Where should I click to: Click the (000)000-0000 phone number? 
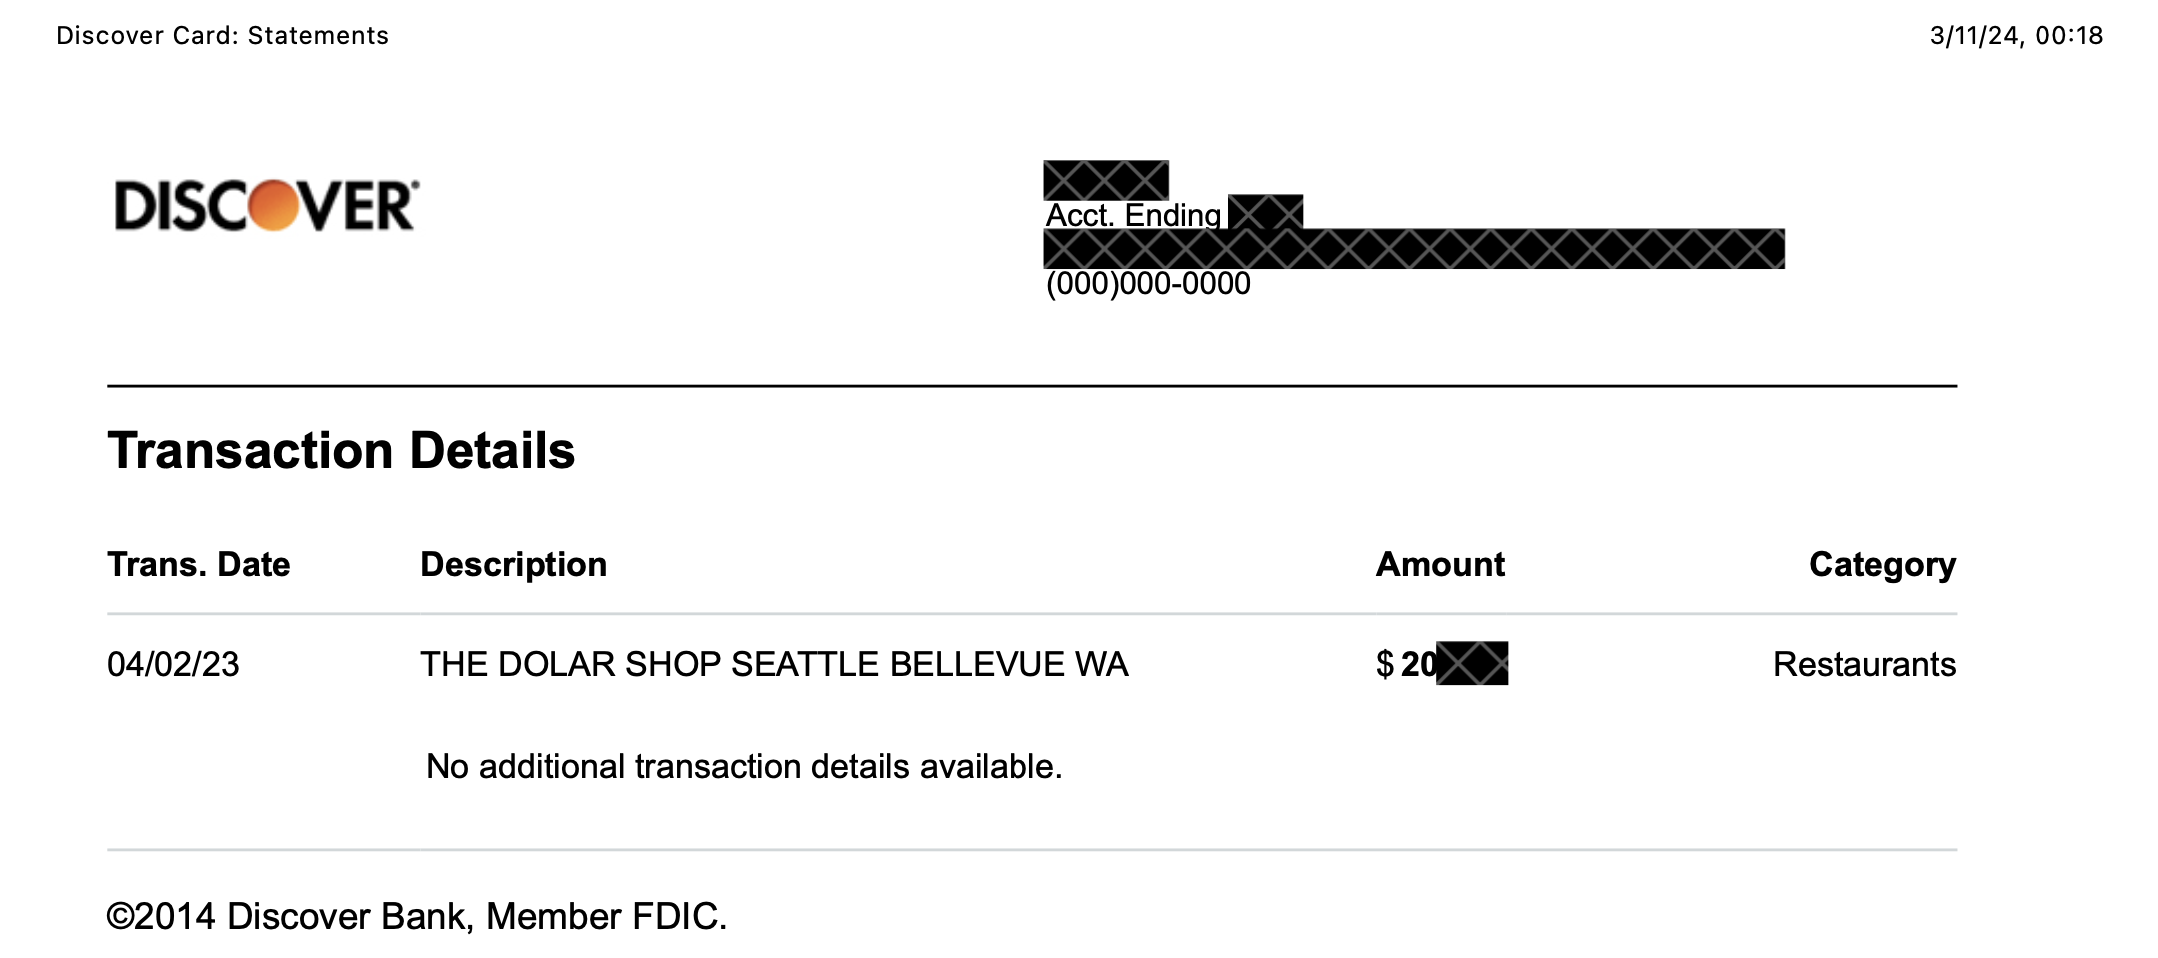[1148, 283]
